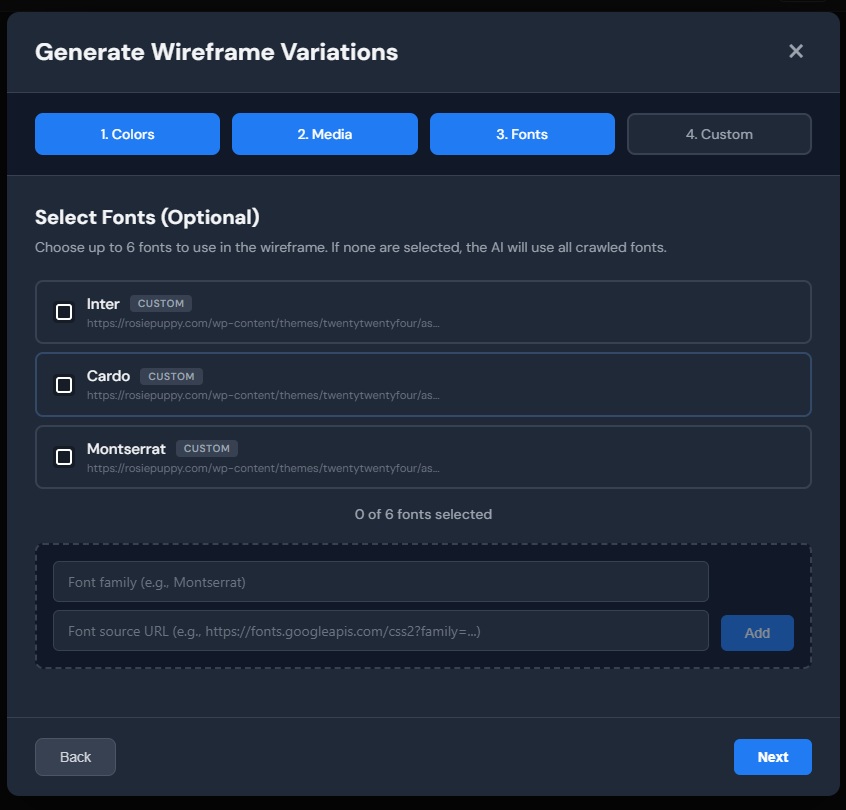
Task: Click the CUSTOM badge beside Montserrat
Action: pos(207,449)
